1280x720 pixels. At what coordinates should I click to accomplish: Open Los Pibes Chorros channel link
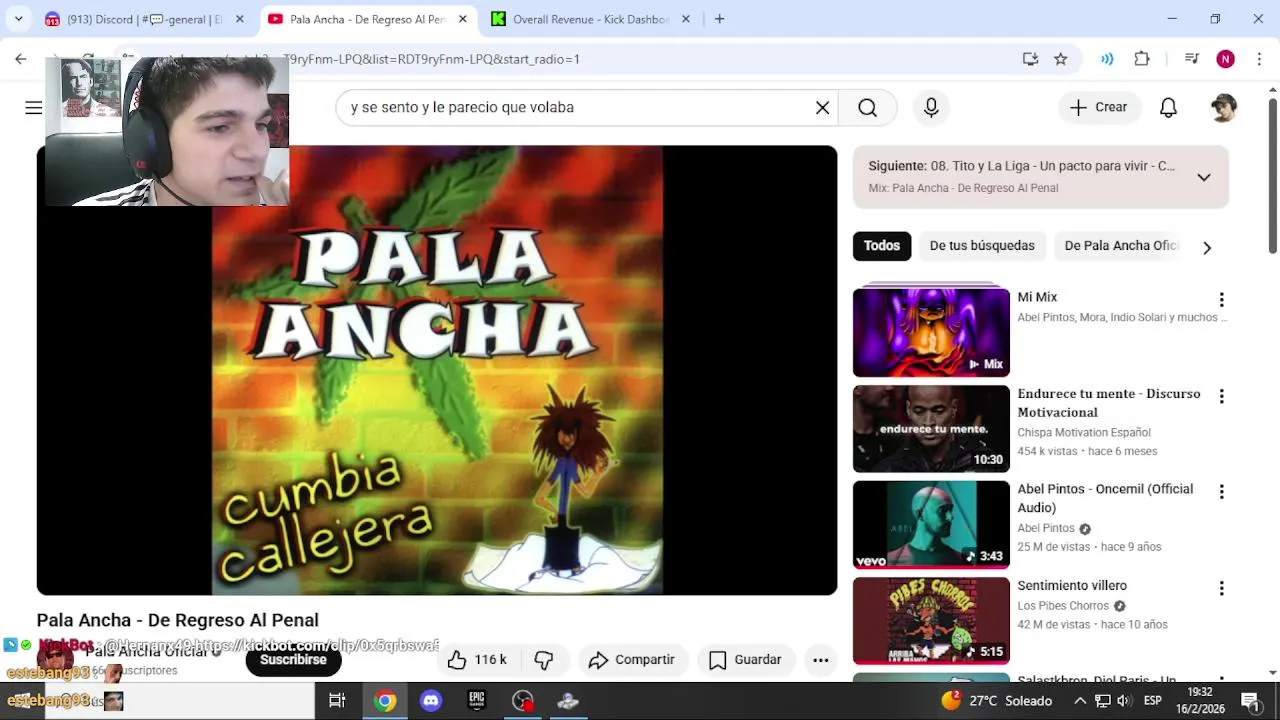(x=1063, y=606)
